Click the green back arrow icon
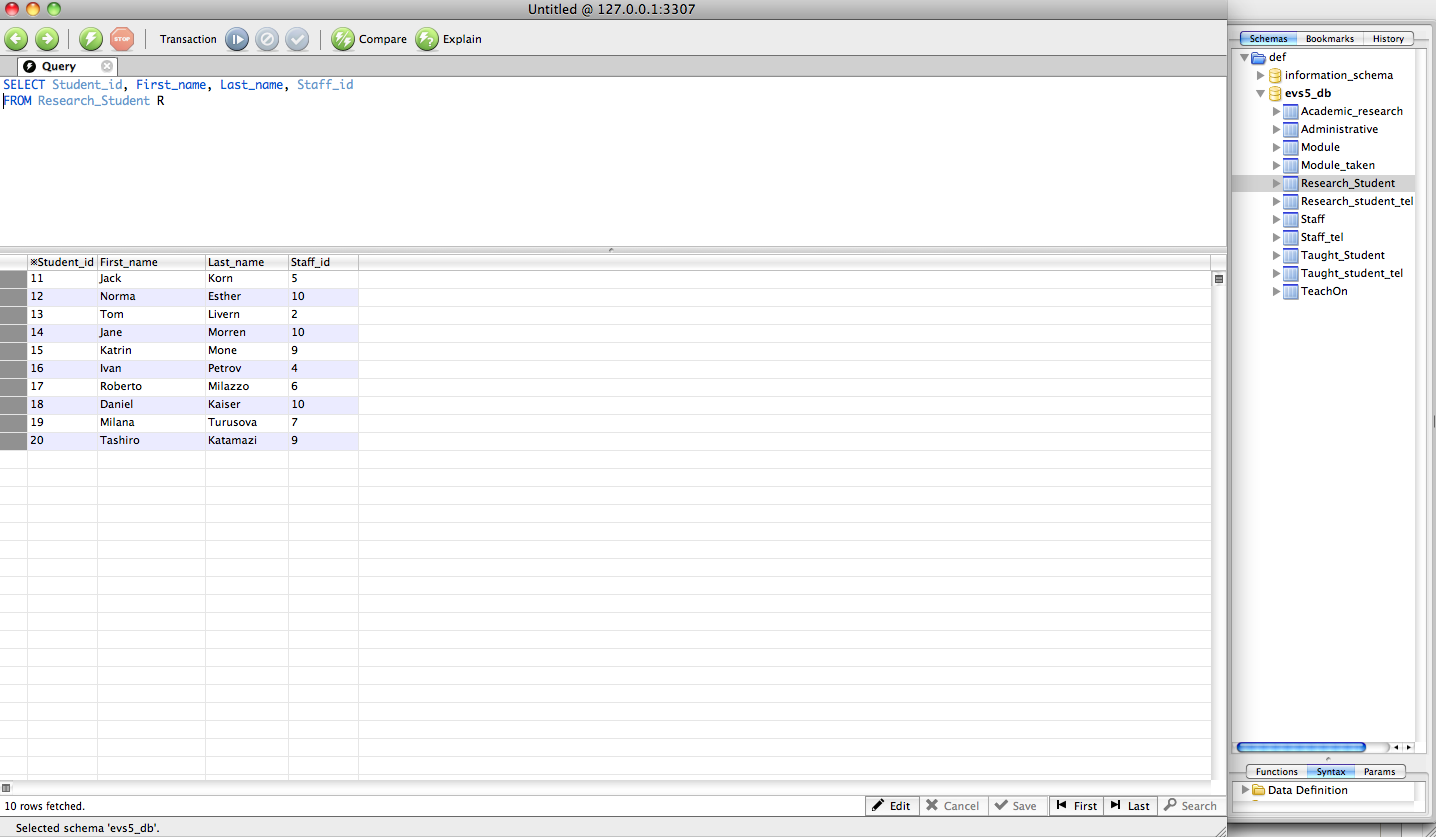The width and height of the screenshot is (1436, 837). point(16,39)
